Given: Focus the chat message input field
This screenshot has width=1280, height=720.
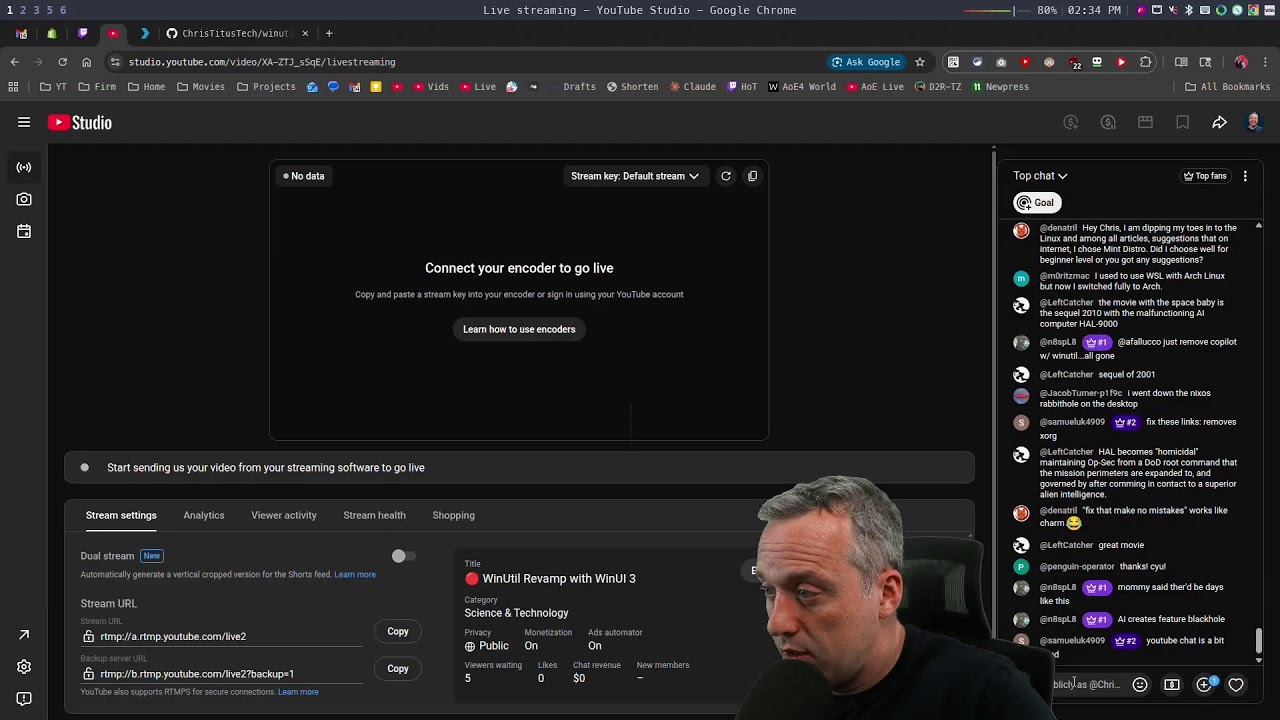Looking at the screenshot, I should pos(1085,685).
